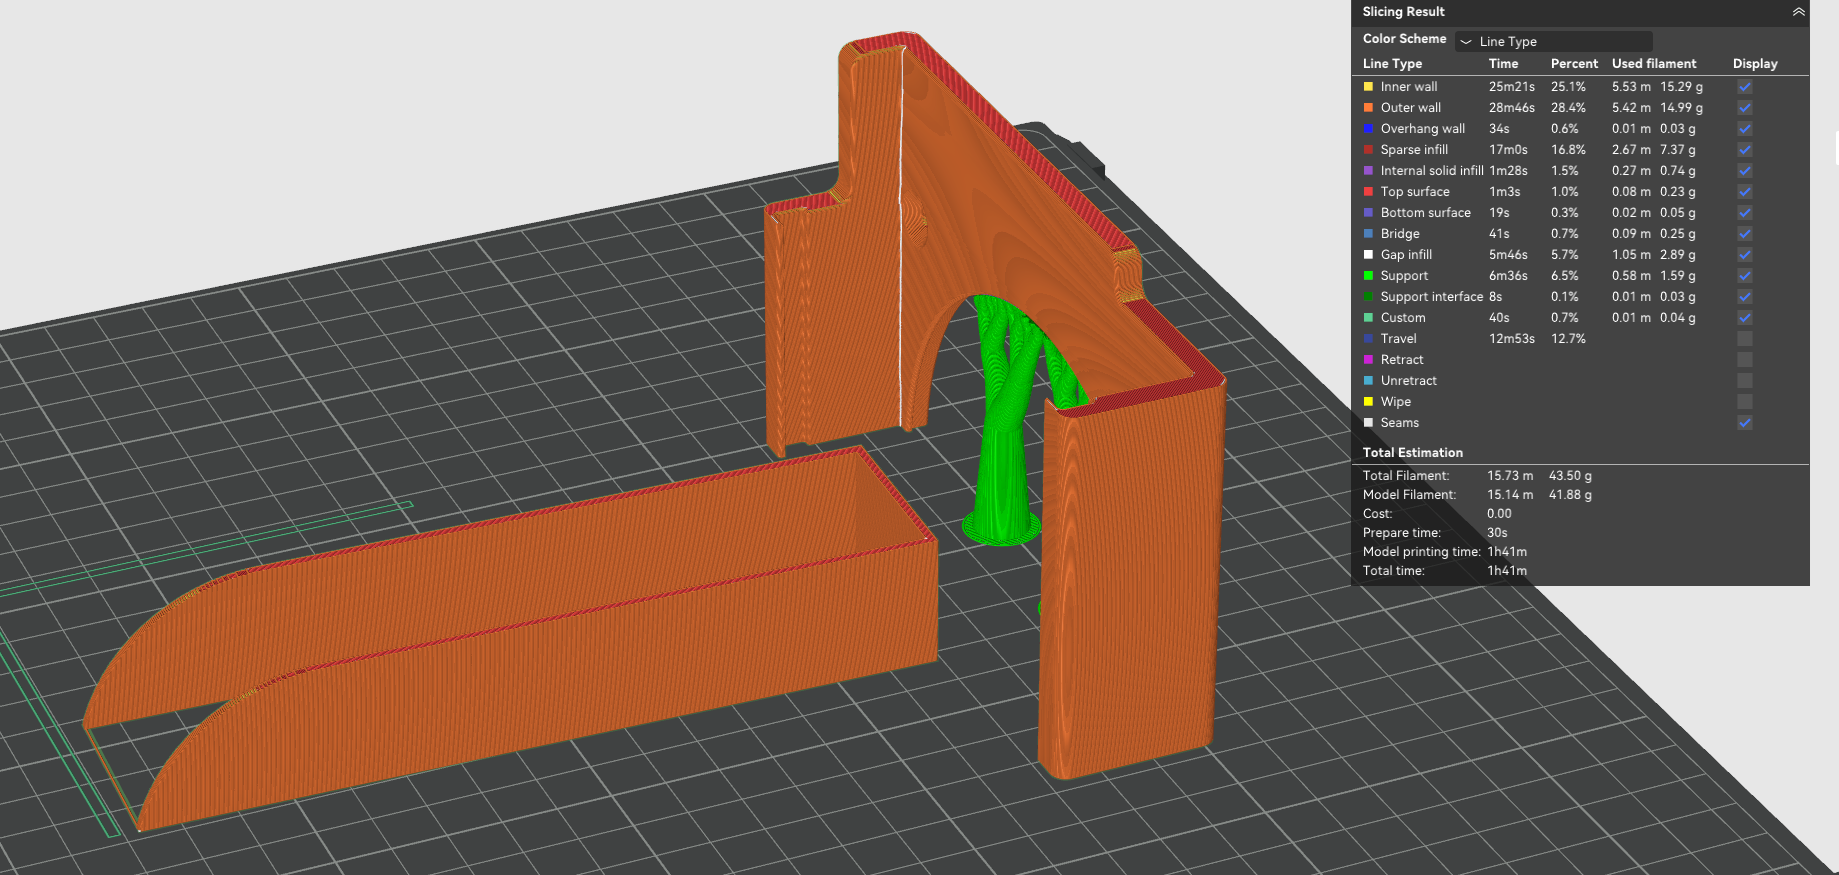Click the Overhang wall blue swatch

click(1368, 129)
